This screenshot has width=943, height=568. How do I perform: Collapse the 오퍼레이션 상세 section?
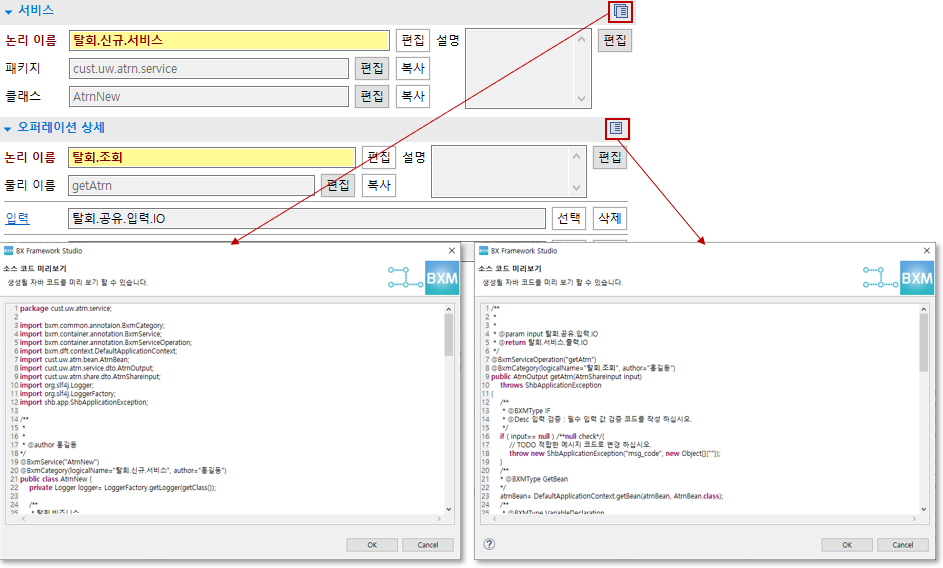tap(8, 129)
